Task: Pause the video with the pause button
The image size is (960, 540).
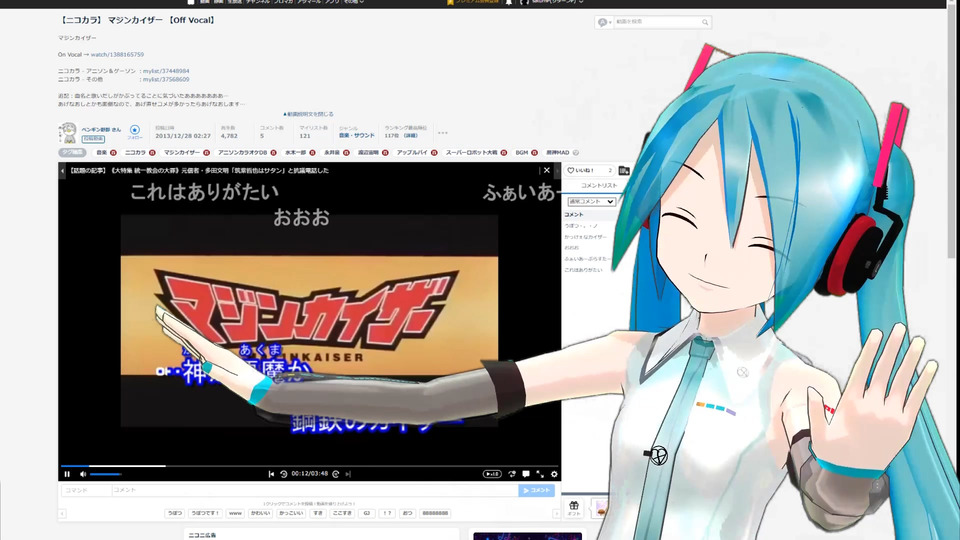Action: point(67,474)
